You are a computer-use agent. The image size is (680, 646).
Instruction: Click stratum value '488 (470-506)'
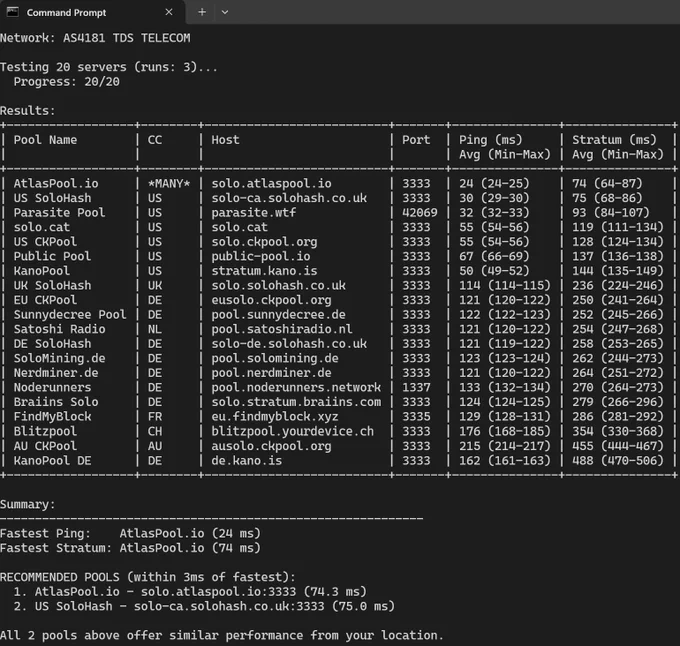[618, 461]
